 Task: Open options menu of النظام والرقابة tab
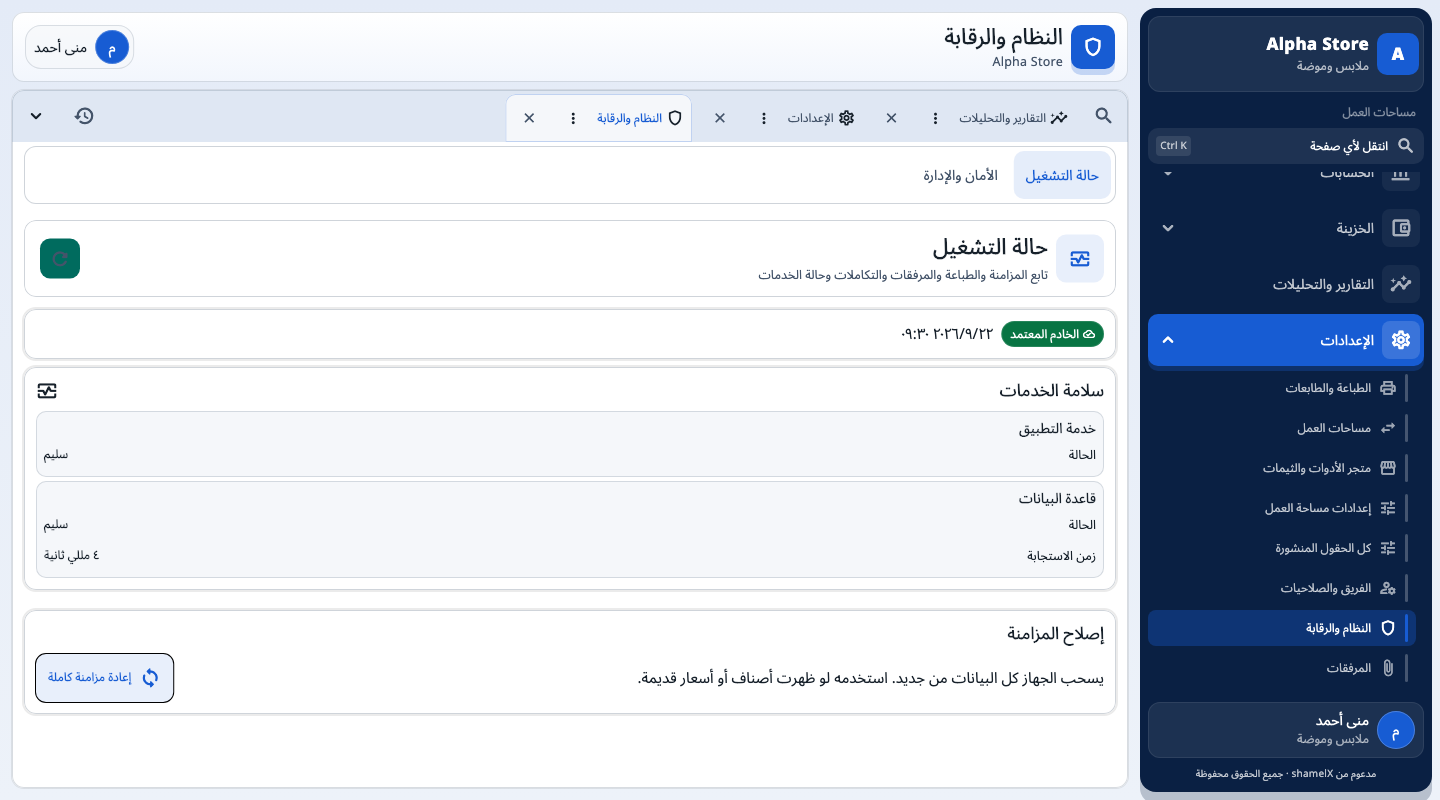573,118
